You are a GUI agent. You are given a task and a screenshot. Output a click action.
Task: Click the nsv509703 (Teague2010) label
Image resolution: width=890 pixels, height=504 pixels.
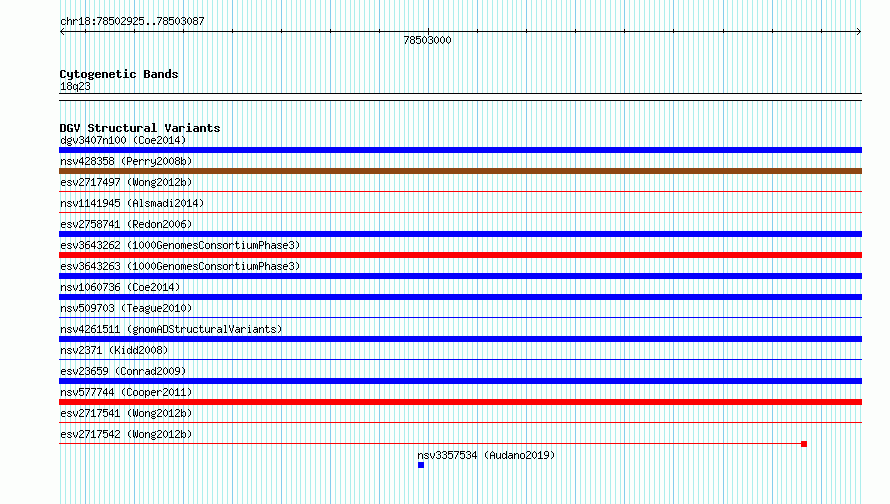(126, 308)
